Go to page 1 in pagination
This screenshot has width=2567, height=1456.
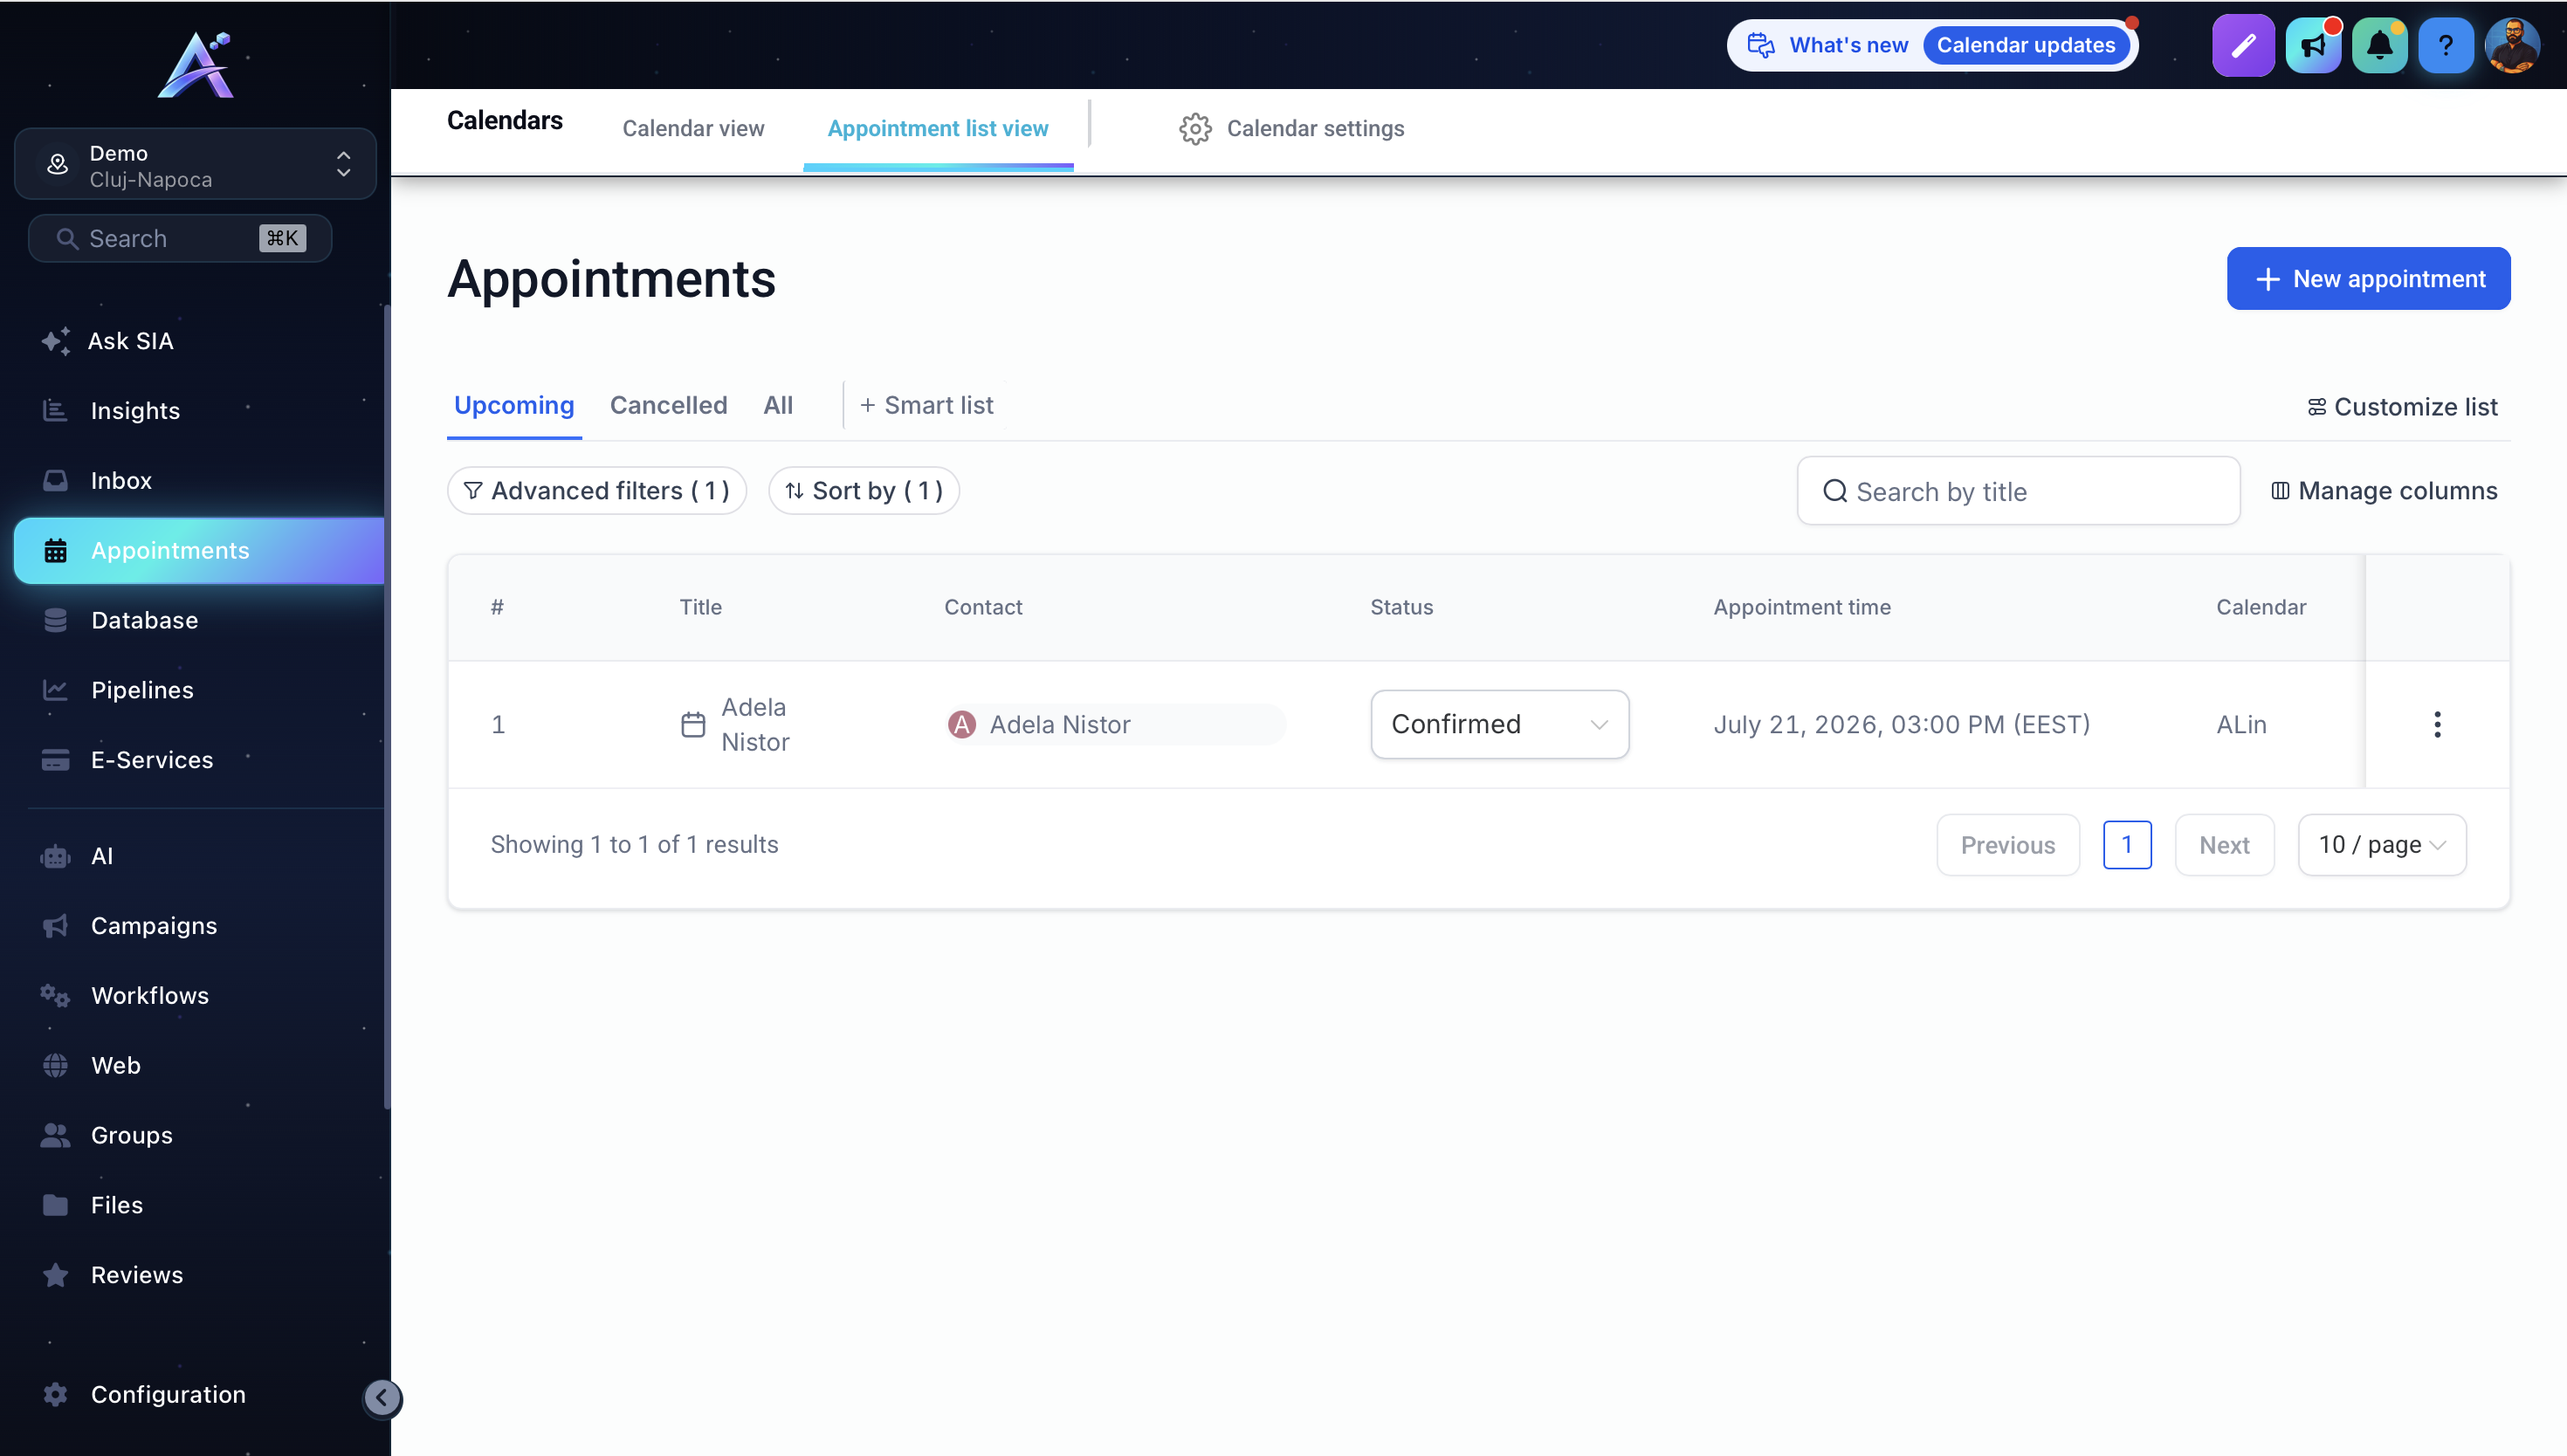tap(2127, 846)
